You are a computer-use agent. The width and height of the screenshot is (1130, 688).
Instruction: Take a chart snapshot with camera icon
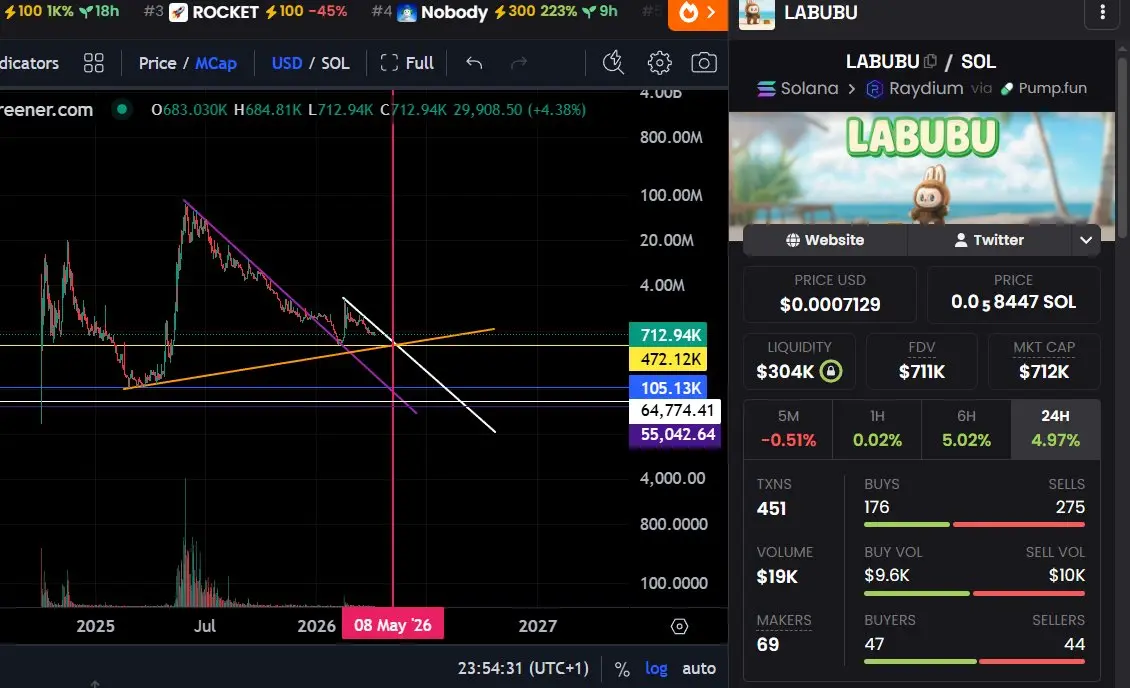click(x=703, y=63)
